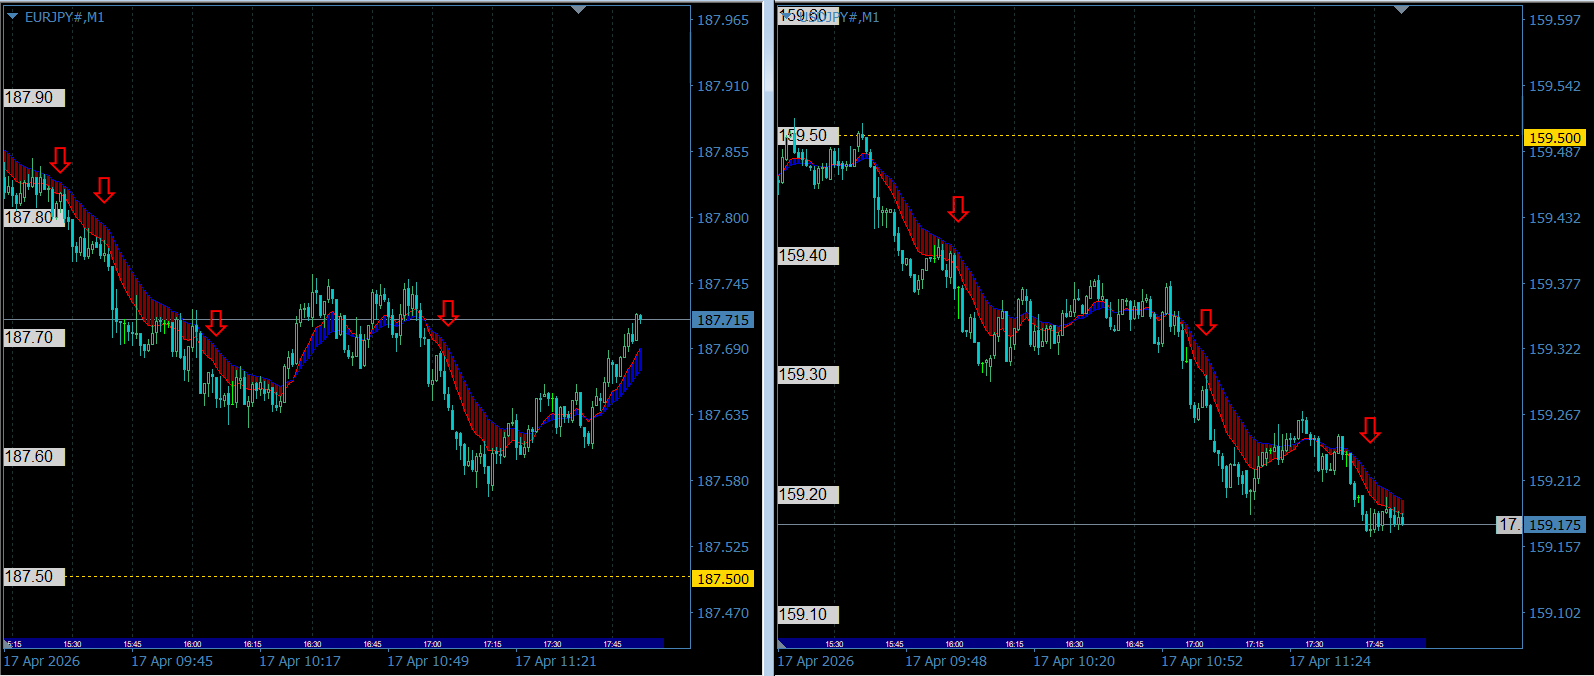Select the 159.40 level label
The image size is (1594, 676).
click(808, 256)
